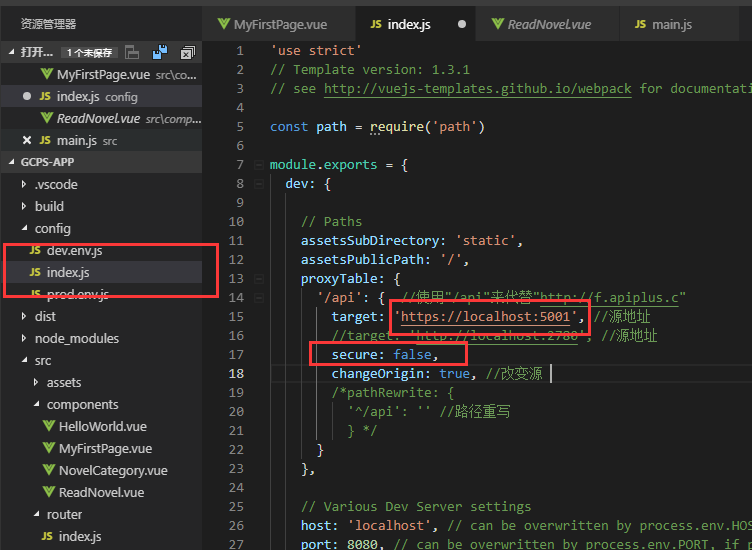752x550 pixels.
Task: Click line number 18 in gutter
Action: (x=236, y=374)
